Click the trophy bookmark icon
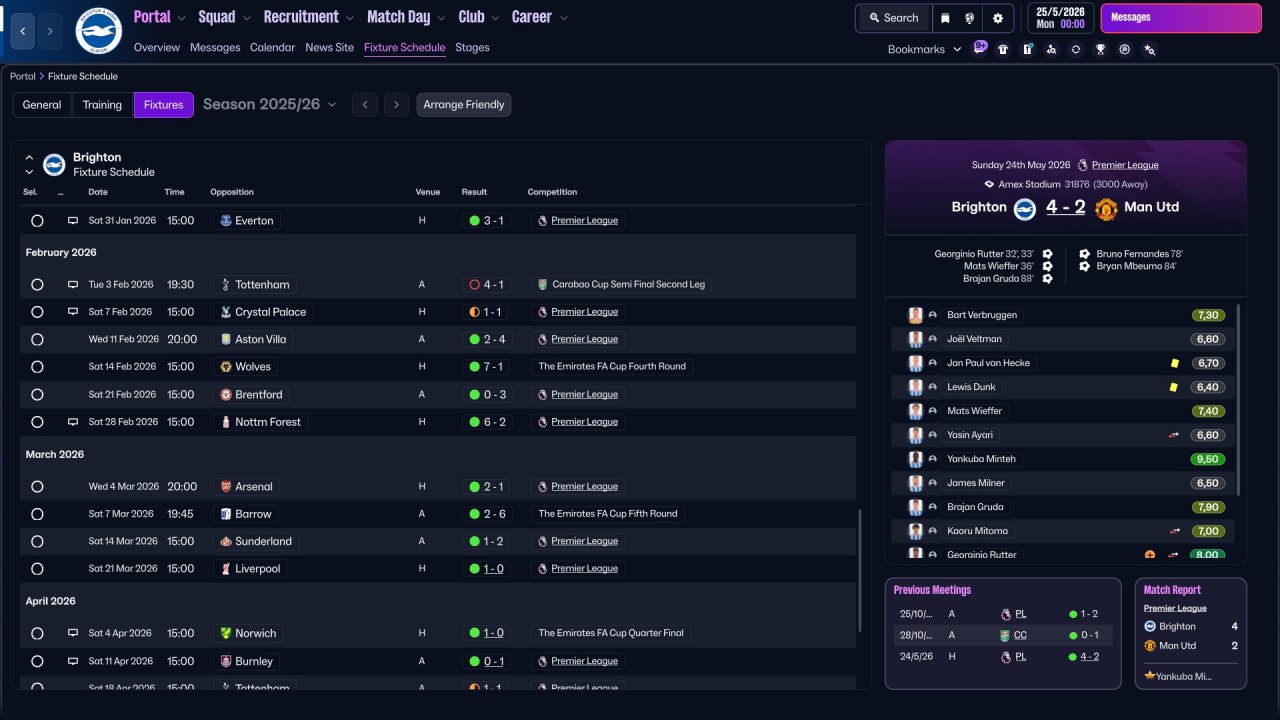 [x=1100, y=49]
